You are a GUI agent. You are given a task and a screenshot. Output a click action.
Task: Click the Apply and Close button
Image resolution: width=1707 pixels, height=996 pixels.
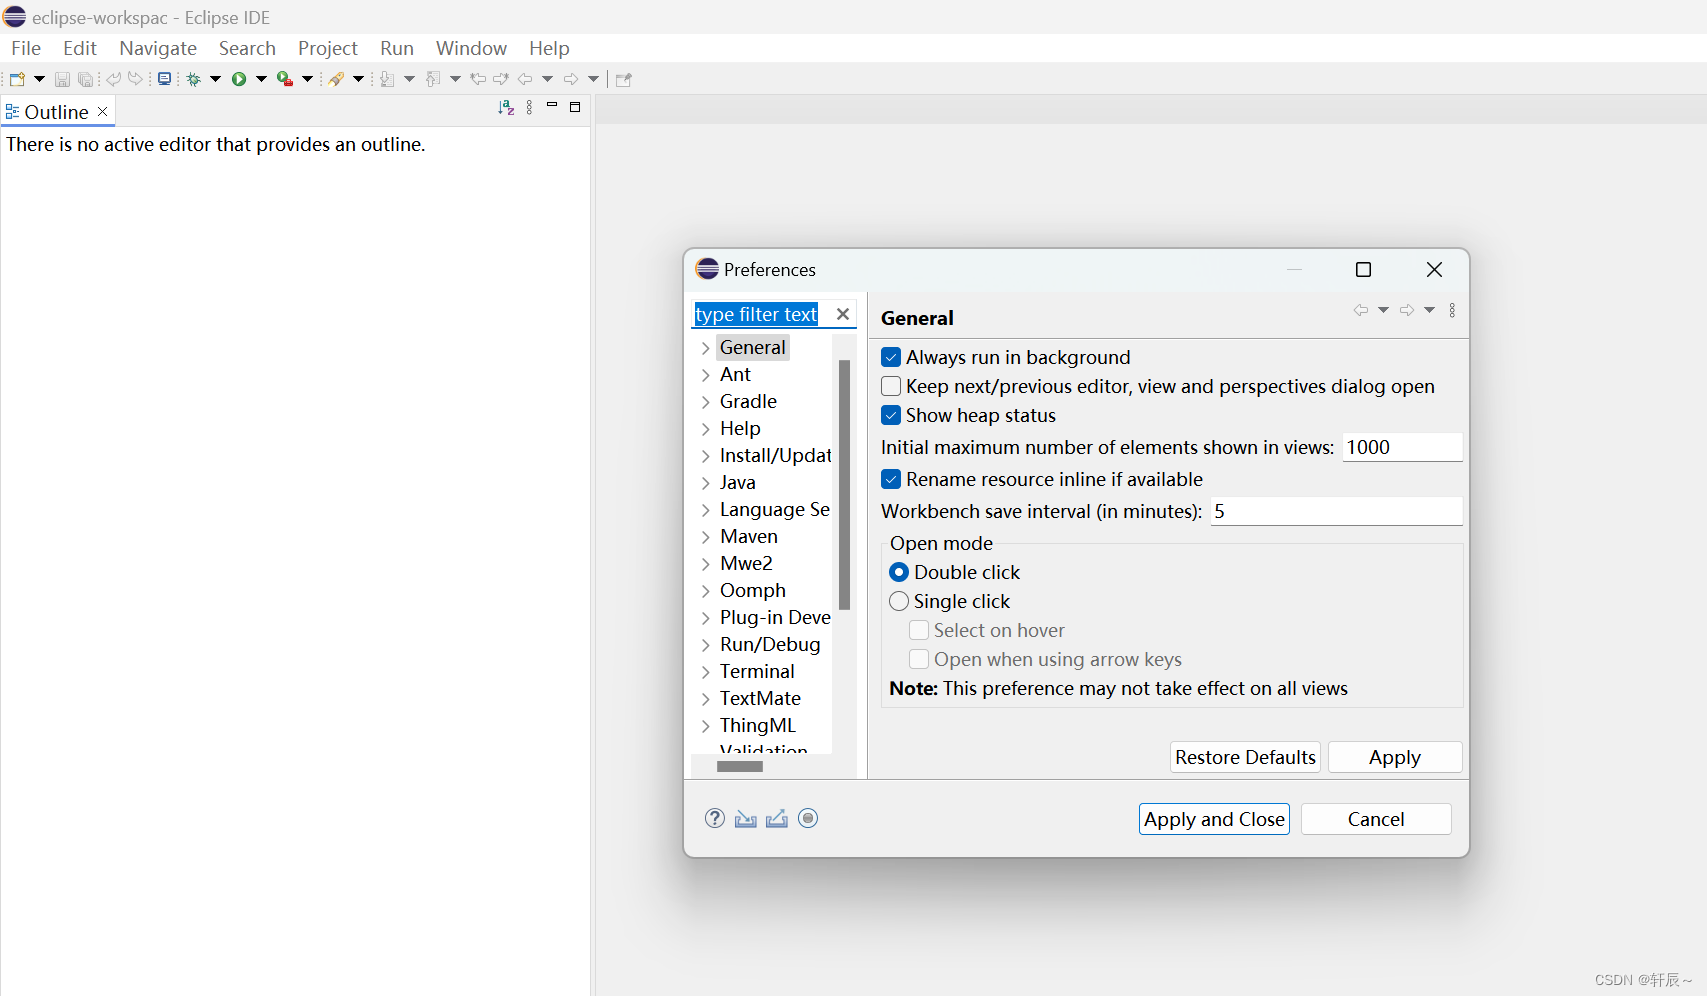(1214, 819)
